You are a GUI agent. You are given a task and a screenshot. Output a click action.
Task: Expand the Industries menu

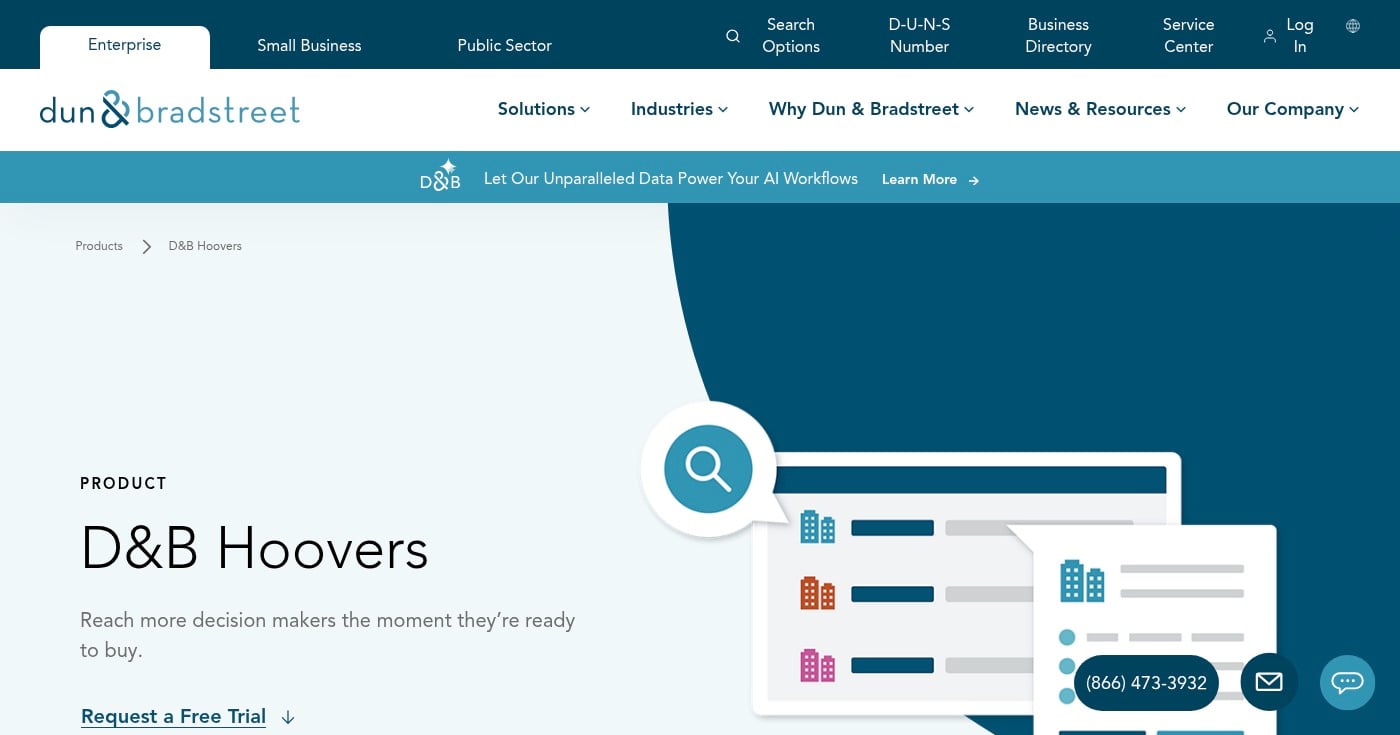(679, 109)
